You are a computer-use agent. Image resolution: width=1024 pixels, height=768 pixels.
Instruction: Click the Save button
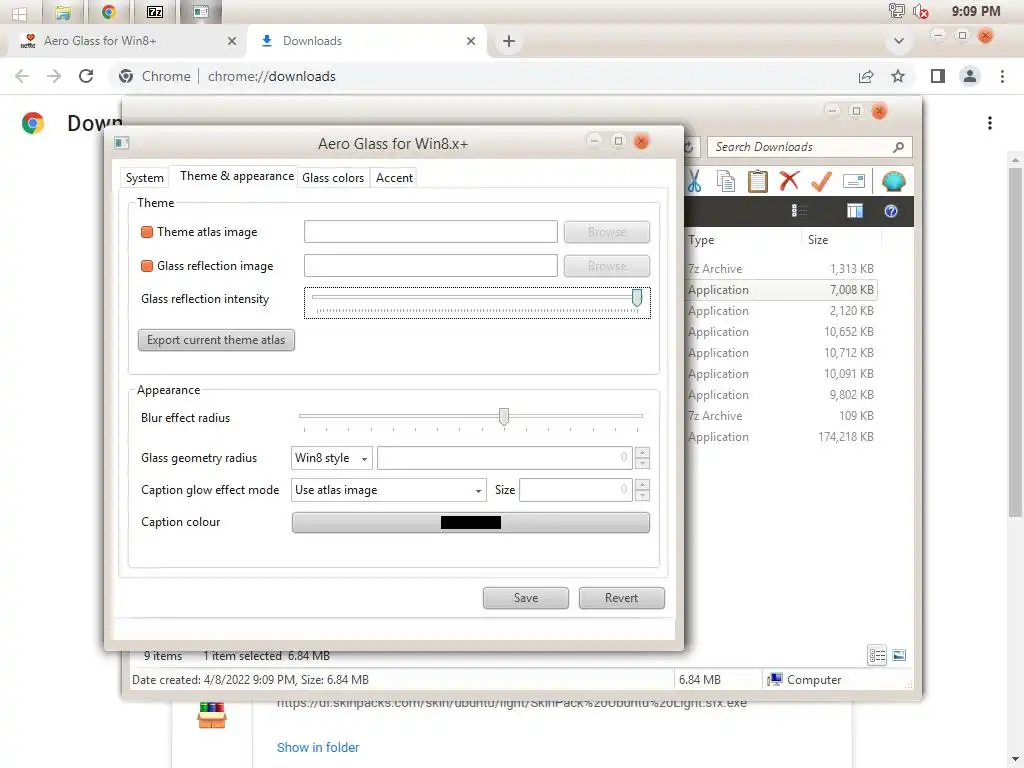[526, 598]
